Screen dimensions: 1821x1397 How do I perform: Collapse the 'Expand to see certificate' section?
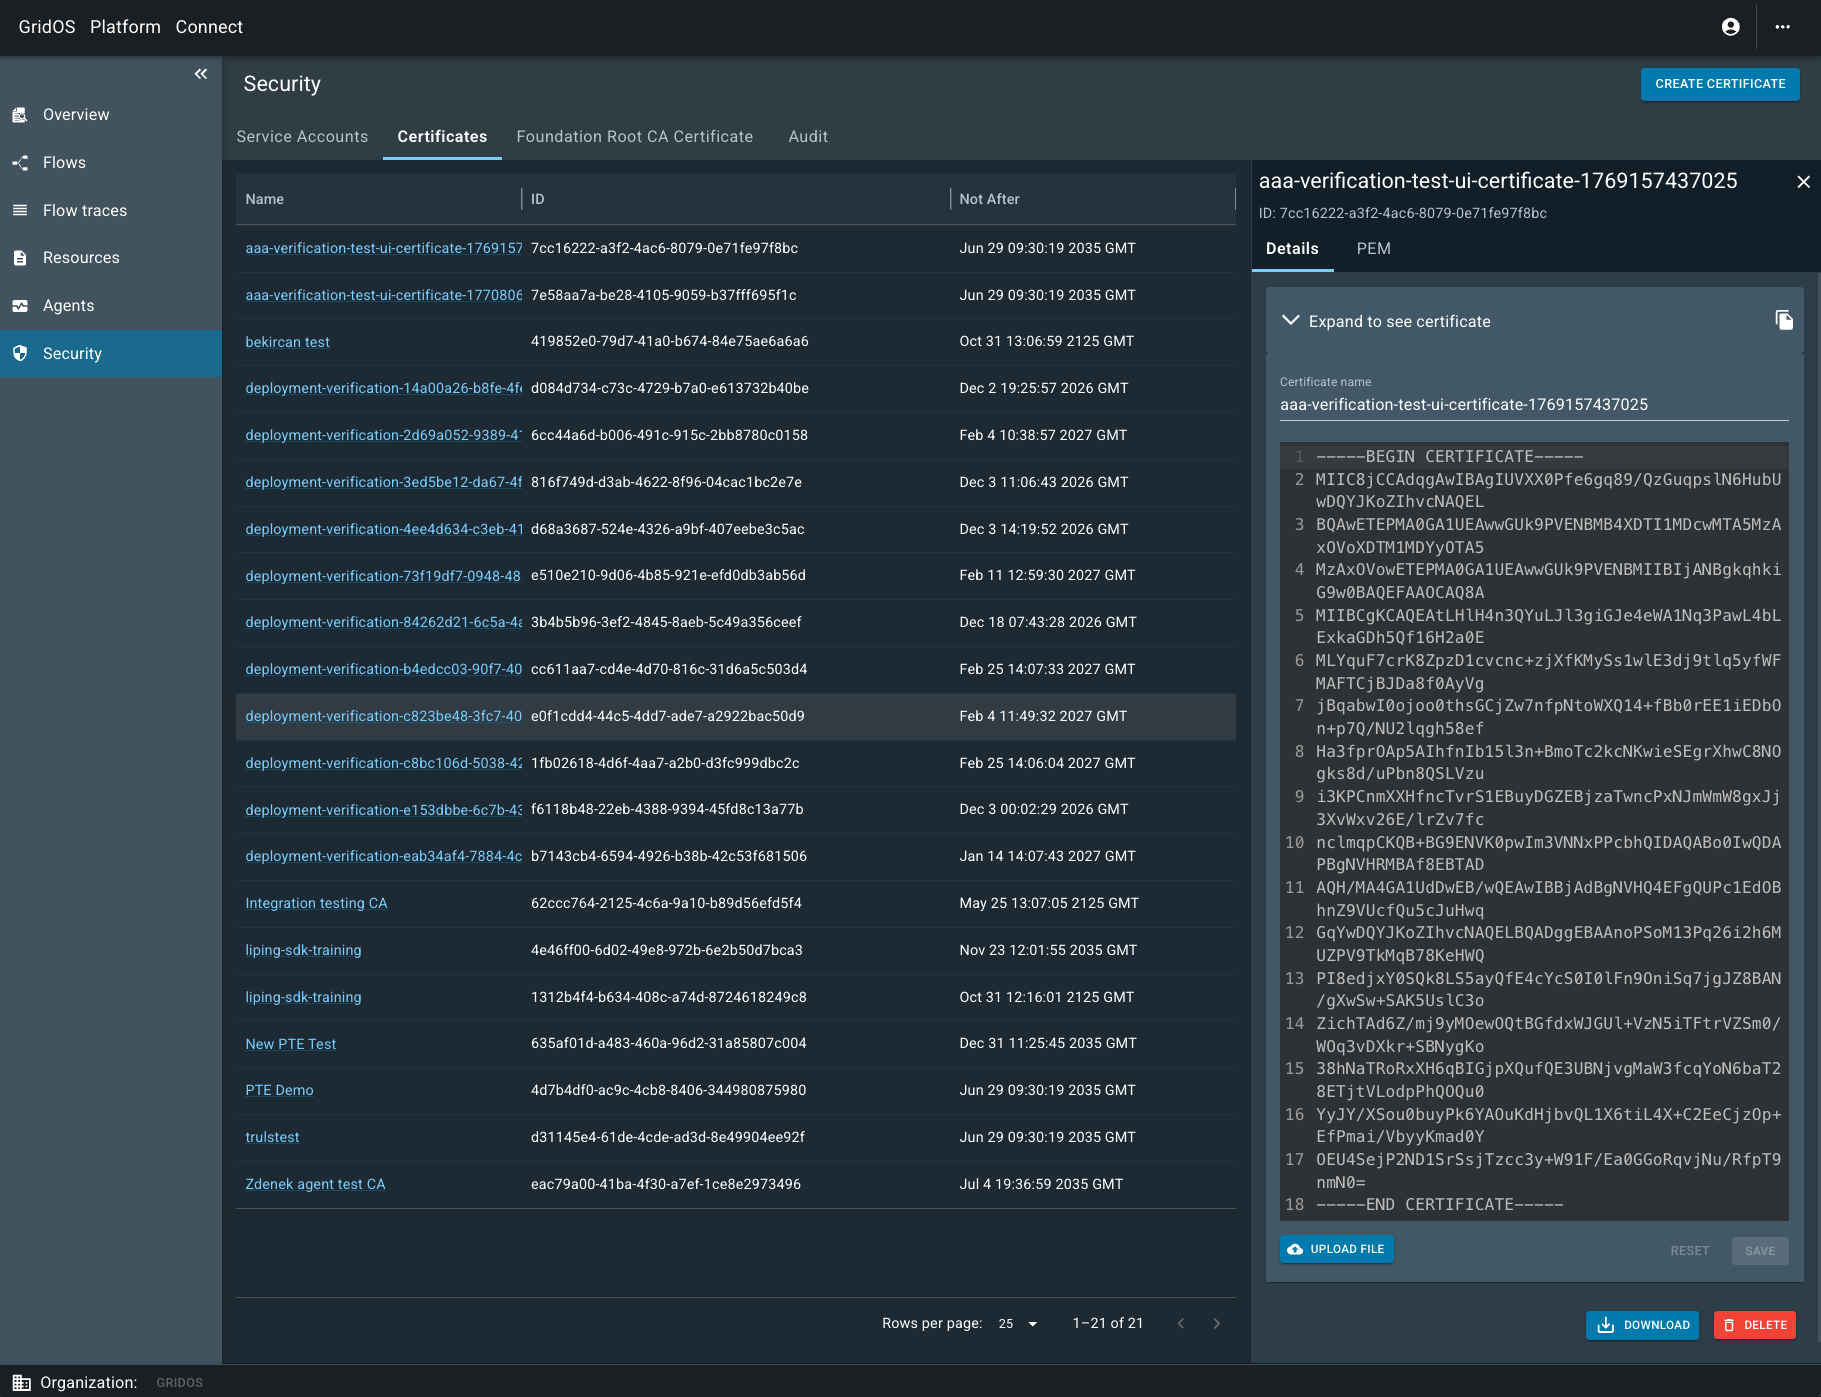tap(1291, 321)
